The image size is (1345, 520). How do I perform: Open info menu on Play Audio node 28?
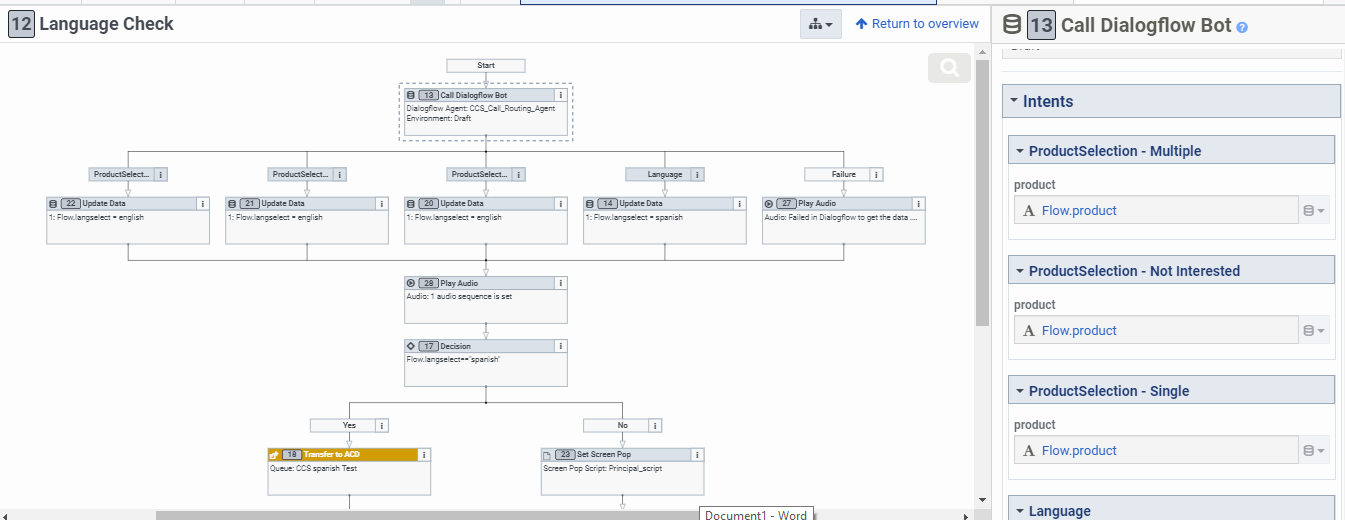tap(560, 283)
